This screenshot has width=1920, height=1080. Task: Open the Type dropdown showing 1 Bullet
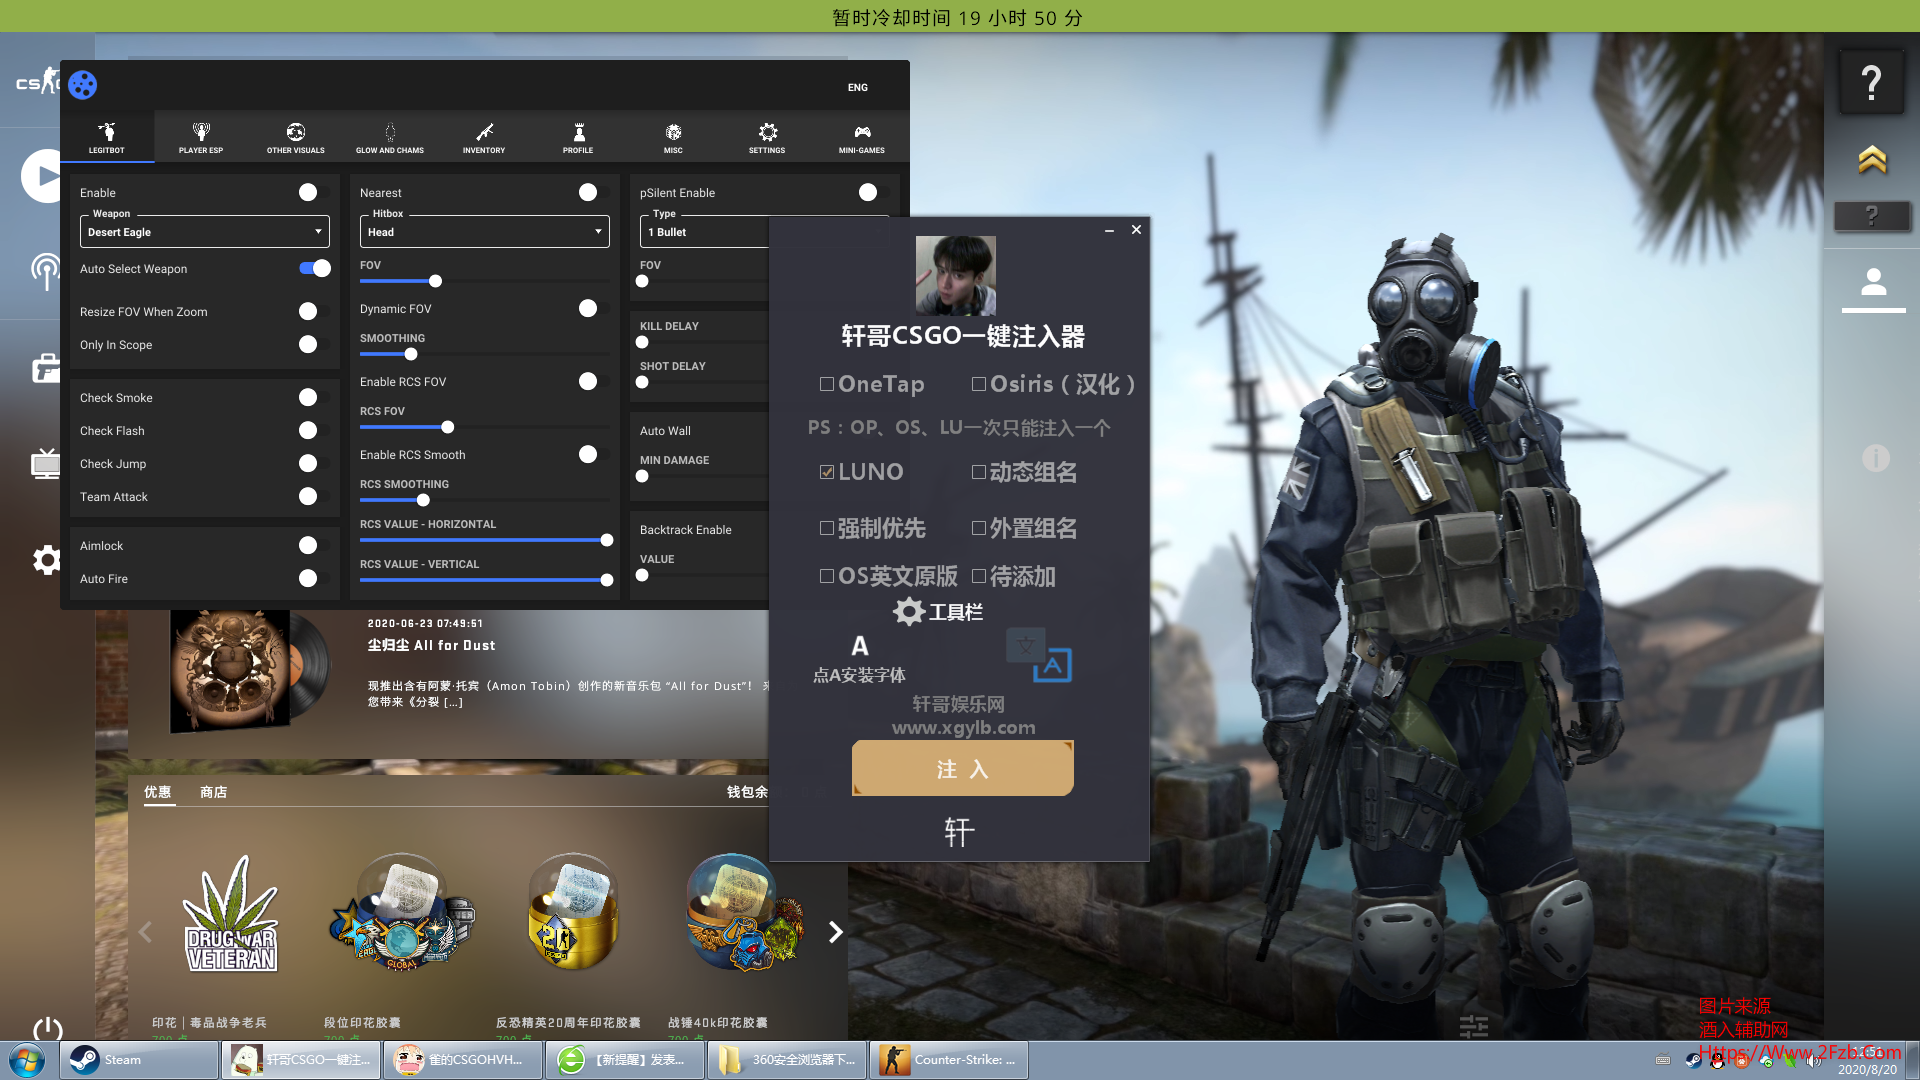(x=705, y=232)
